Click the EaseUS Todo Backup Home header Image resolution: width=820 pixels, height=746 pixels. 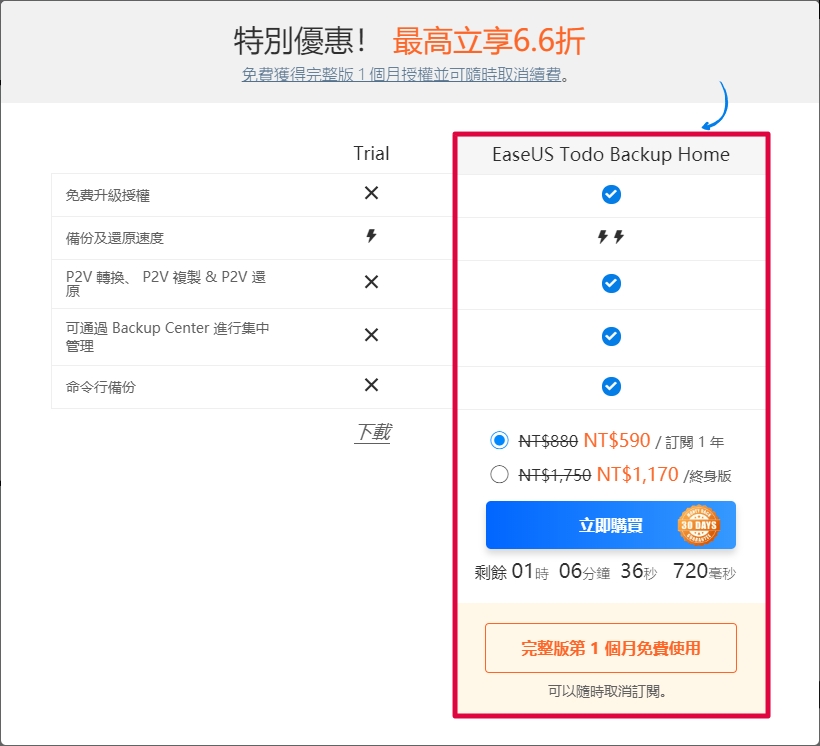tap(611, 154)
